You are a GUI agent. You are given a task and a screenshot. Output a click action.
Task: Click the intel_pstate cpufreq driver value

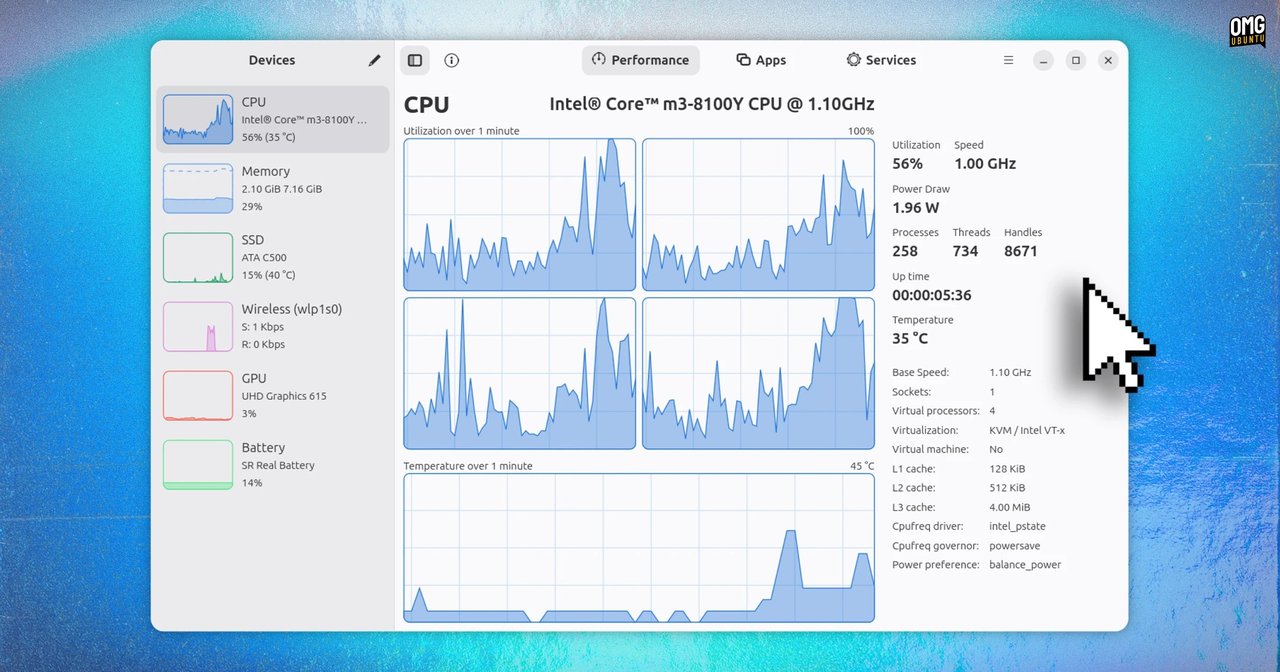[x=1017, y=526]
